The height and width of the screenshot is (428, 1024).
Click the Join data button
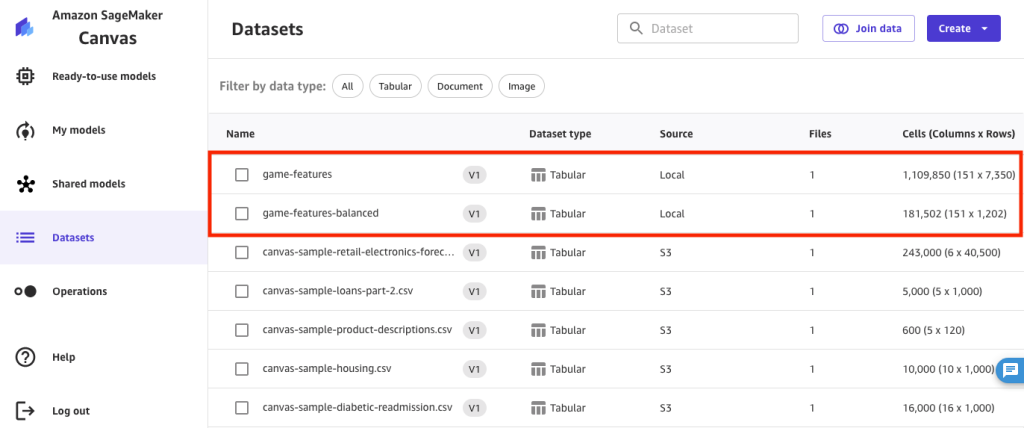[868, 29]
